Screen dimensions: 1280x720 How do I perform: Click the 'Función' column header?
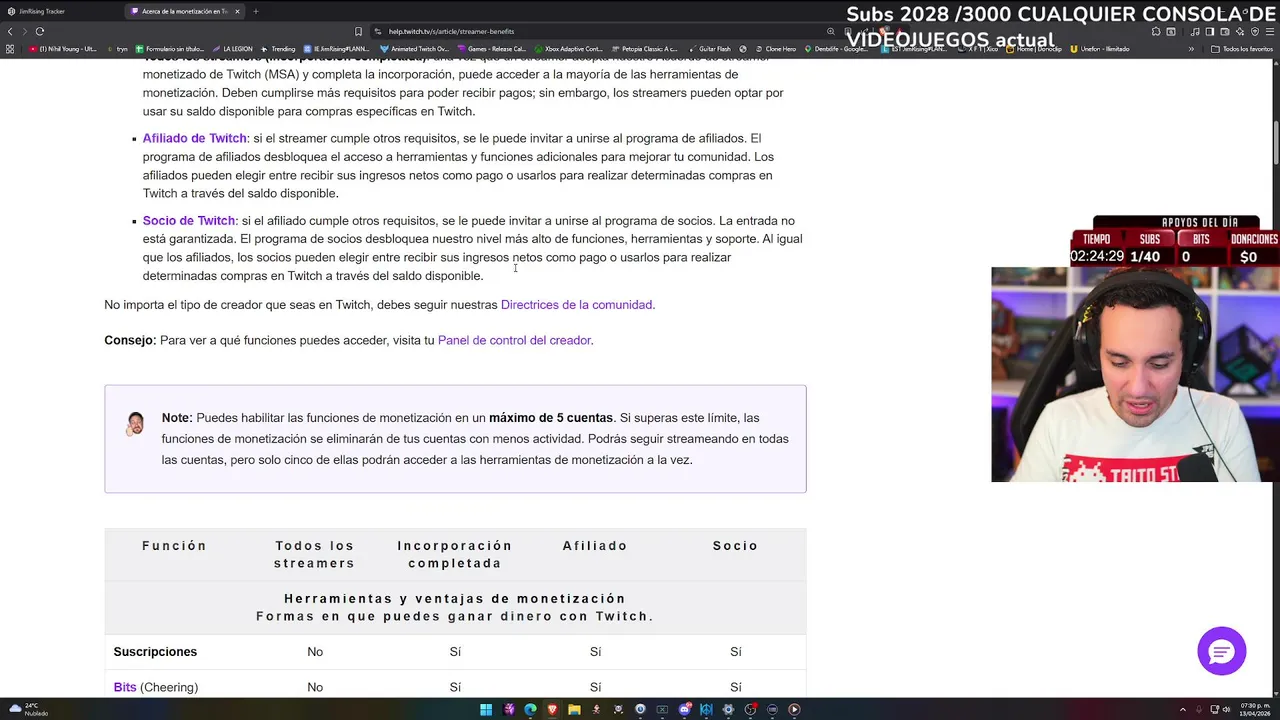click(174, 545)
